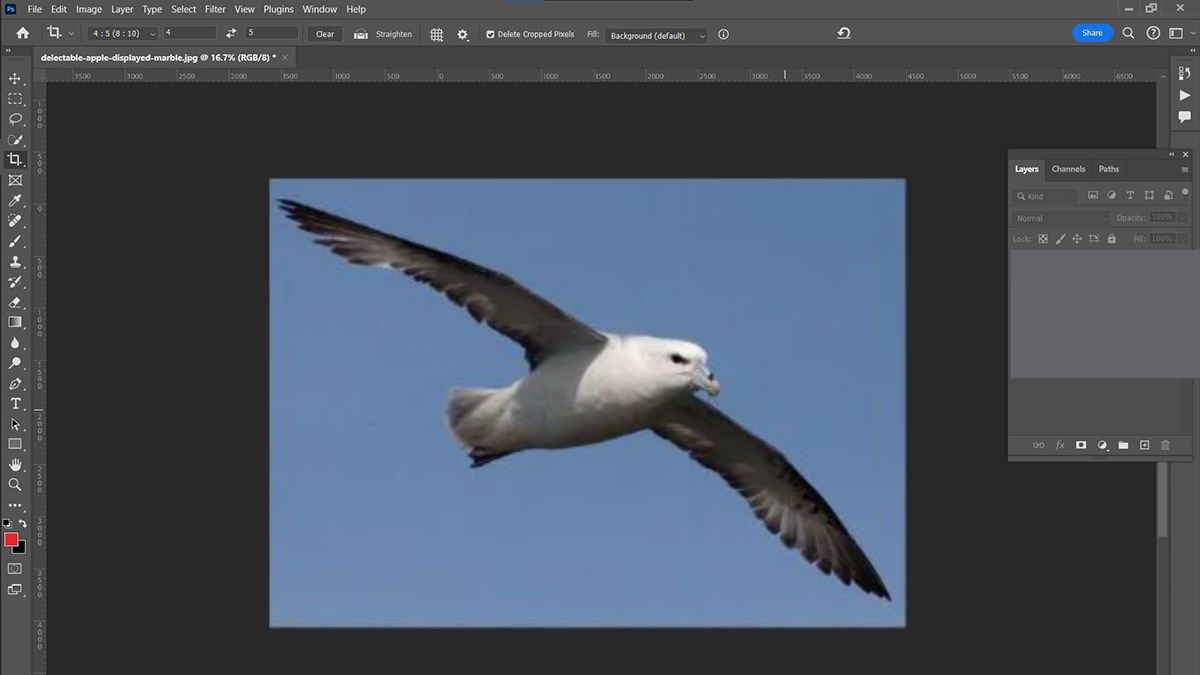The image size is (1200, 675).
Task: Select the Lasso tool
Action: coord(15,119)
